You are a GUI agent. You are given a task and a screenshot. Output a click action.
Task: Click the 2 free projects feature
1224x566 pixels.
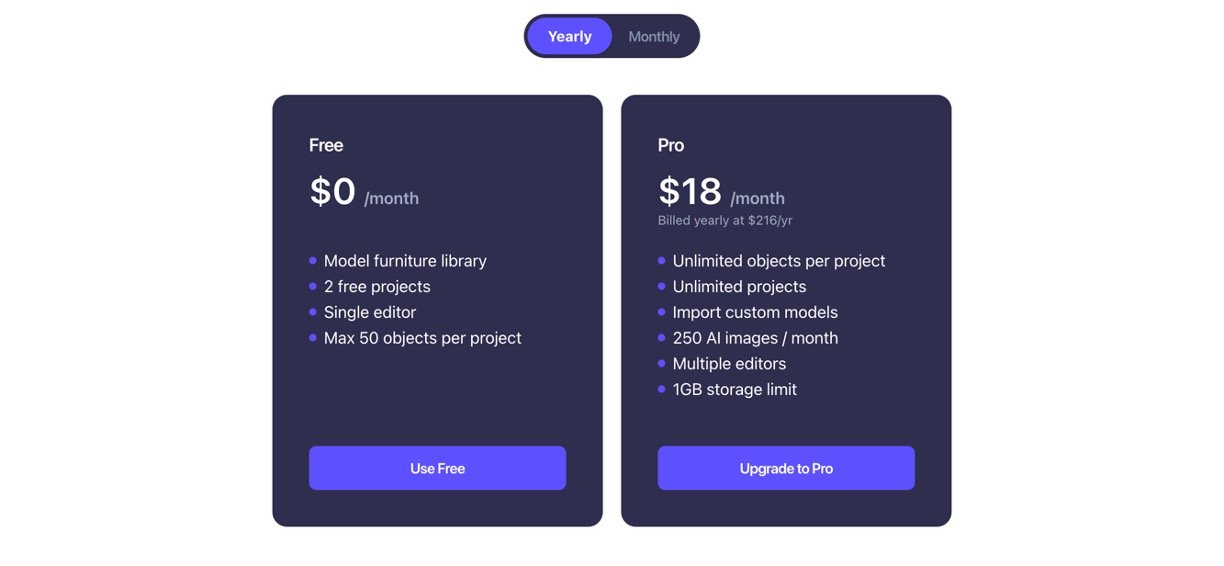click(x=377, y=287)
